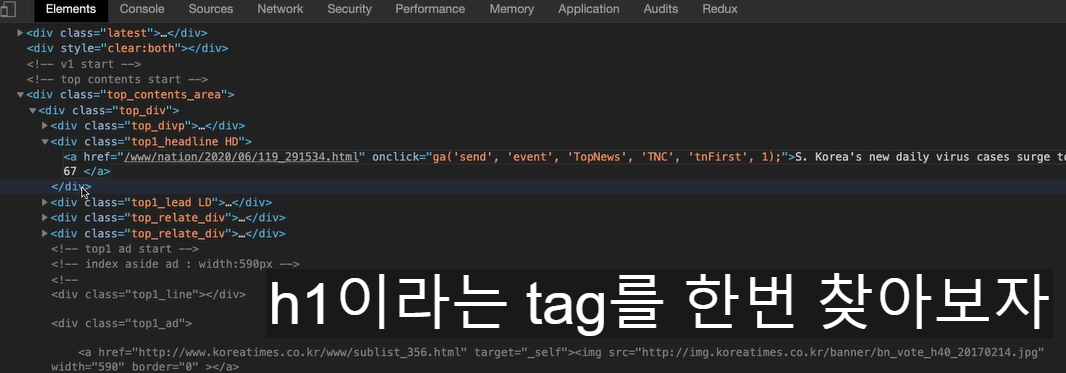1066x373 pixels.
Task: Open the Application tab
Action: [x=589, y=10]
